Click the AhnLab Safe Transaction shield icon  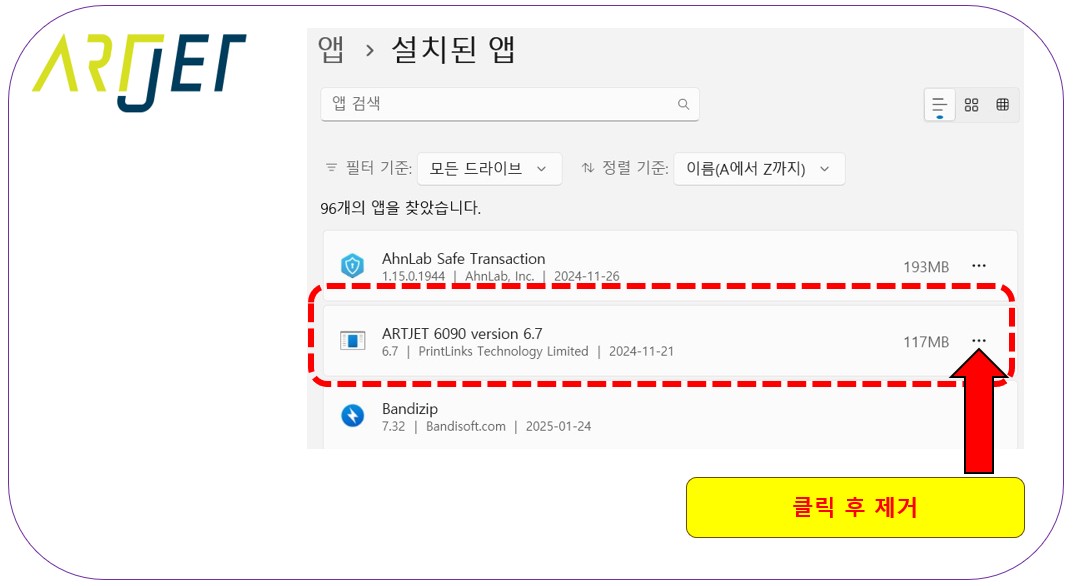coord(352,266)
